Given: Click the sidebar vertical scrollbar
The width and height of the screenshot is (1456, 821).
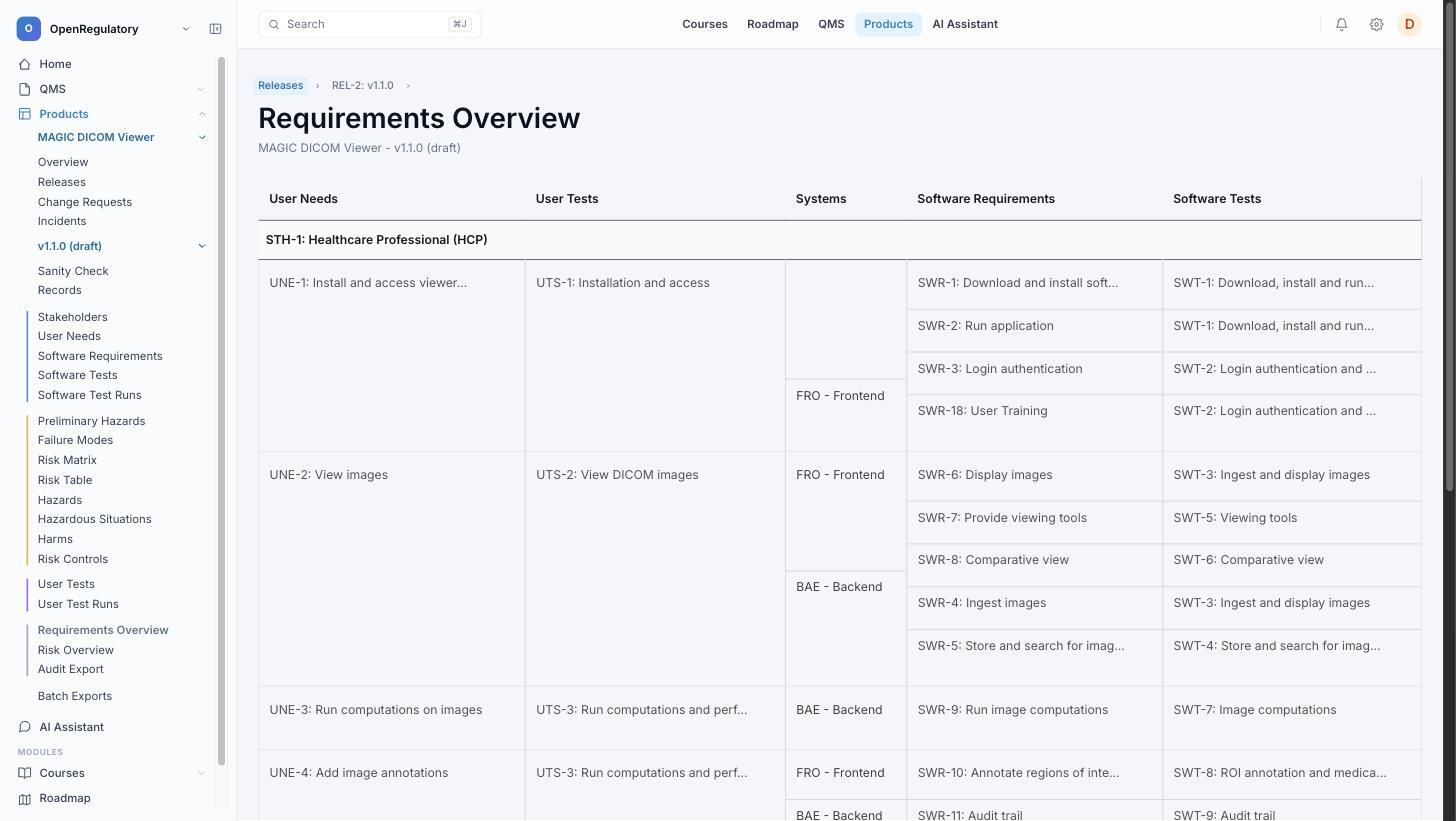Looking at the screenshot, I should click(x=222, y=410).
